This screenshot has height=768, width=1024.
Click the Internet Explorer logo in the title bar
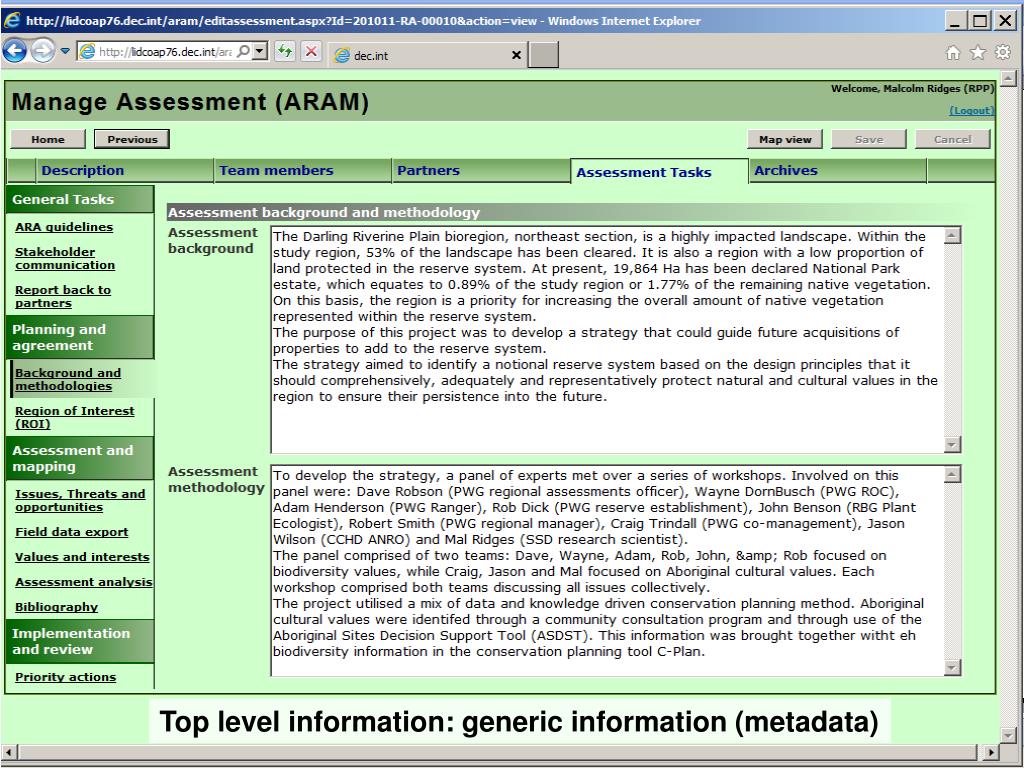point(12,20)
